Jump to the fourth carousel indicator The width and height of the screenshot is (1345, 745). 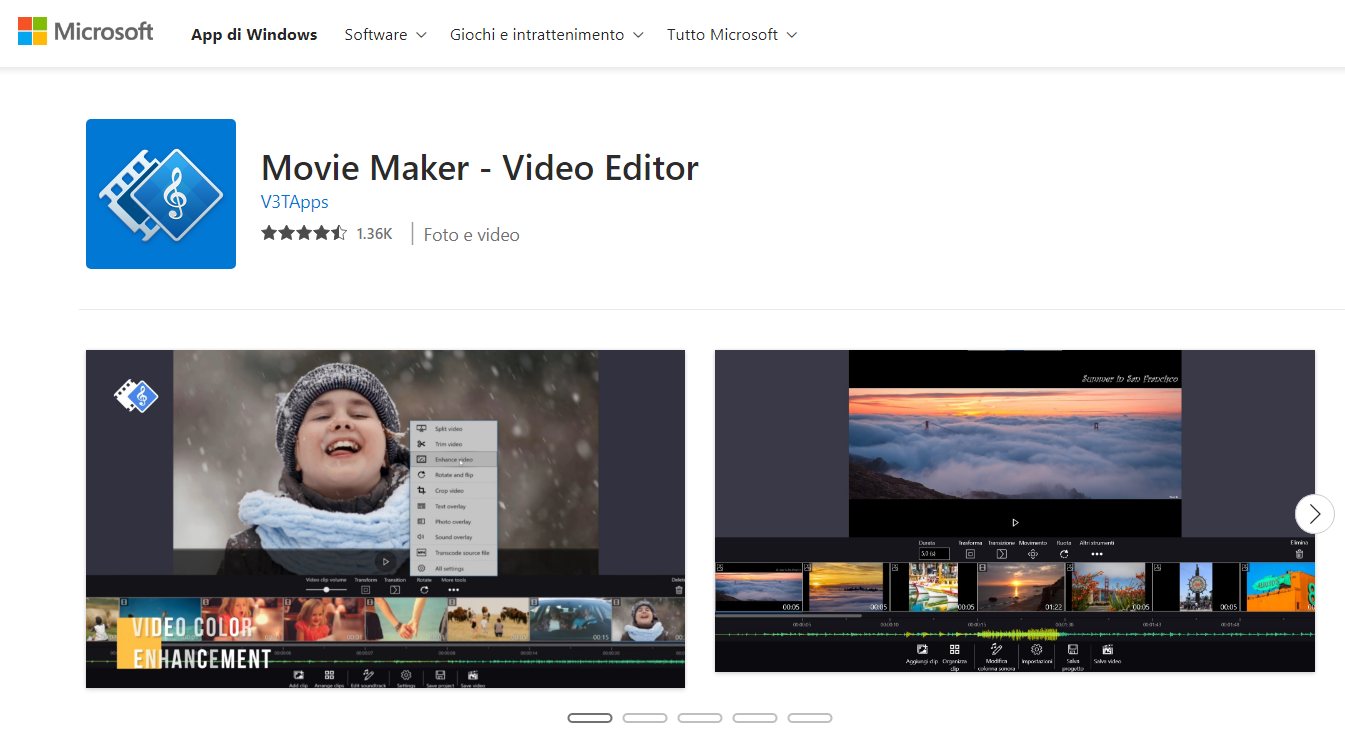(x=754, y=718)
